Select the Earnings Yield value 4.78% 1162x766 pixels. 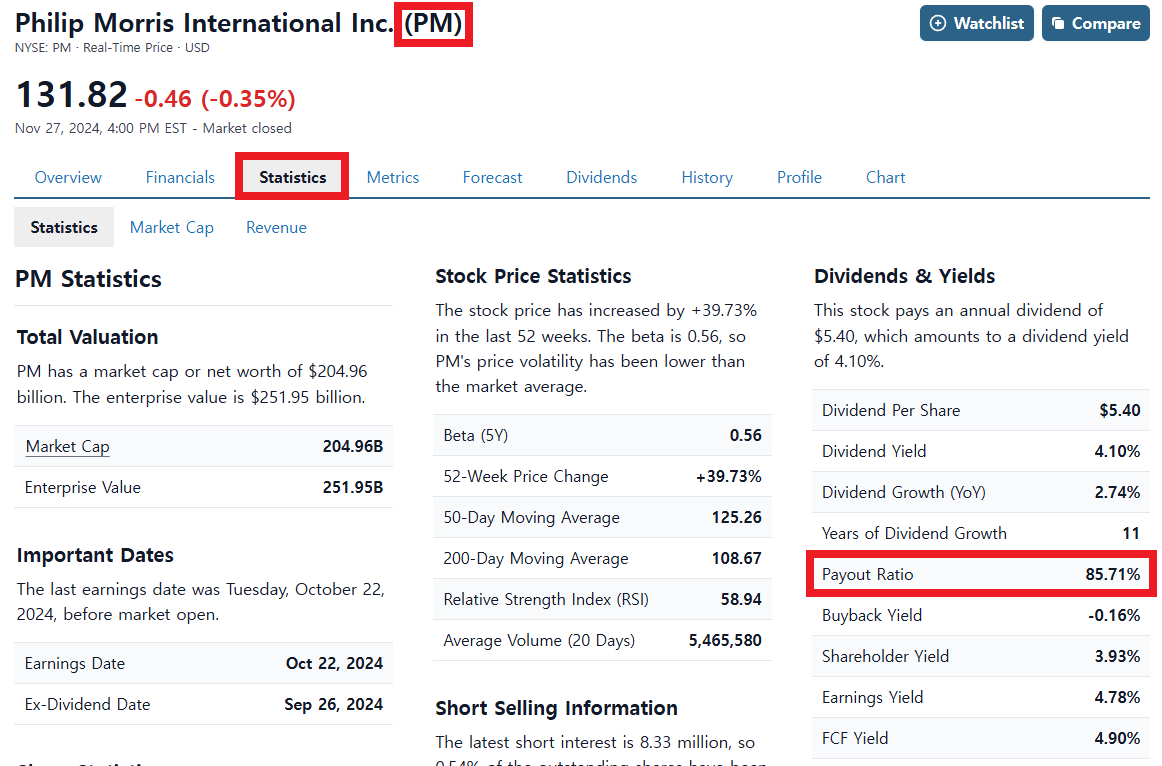1118,697
